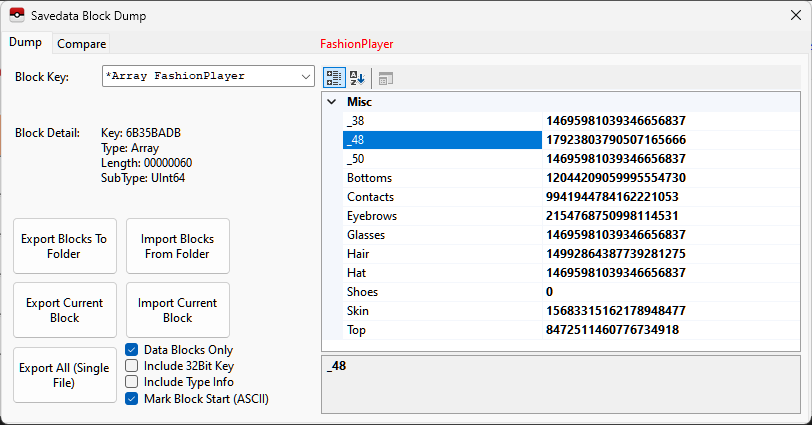Select the Top property row

(x=571, y=330)
